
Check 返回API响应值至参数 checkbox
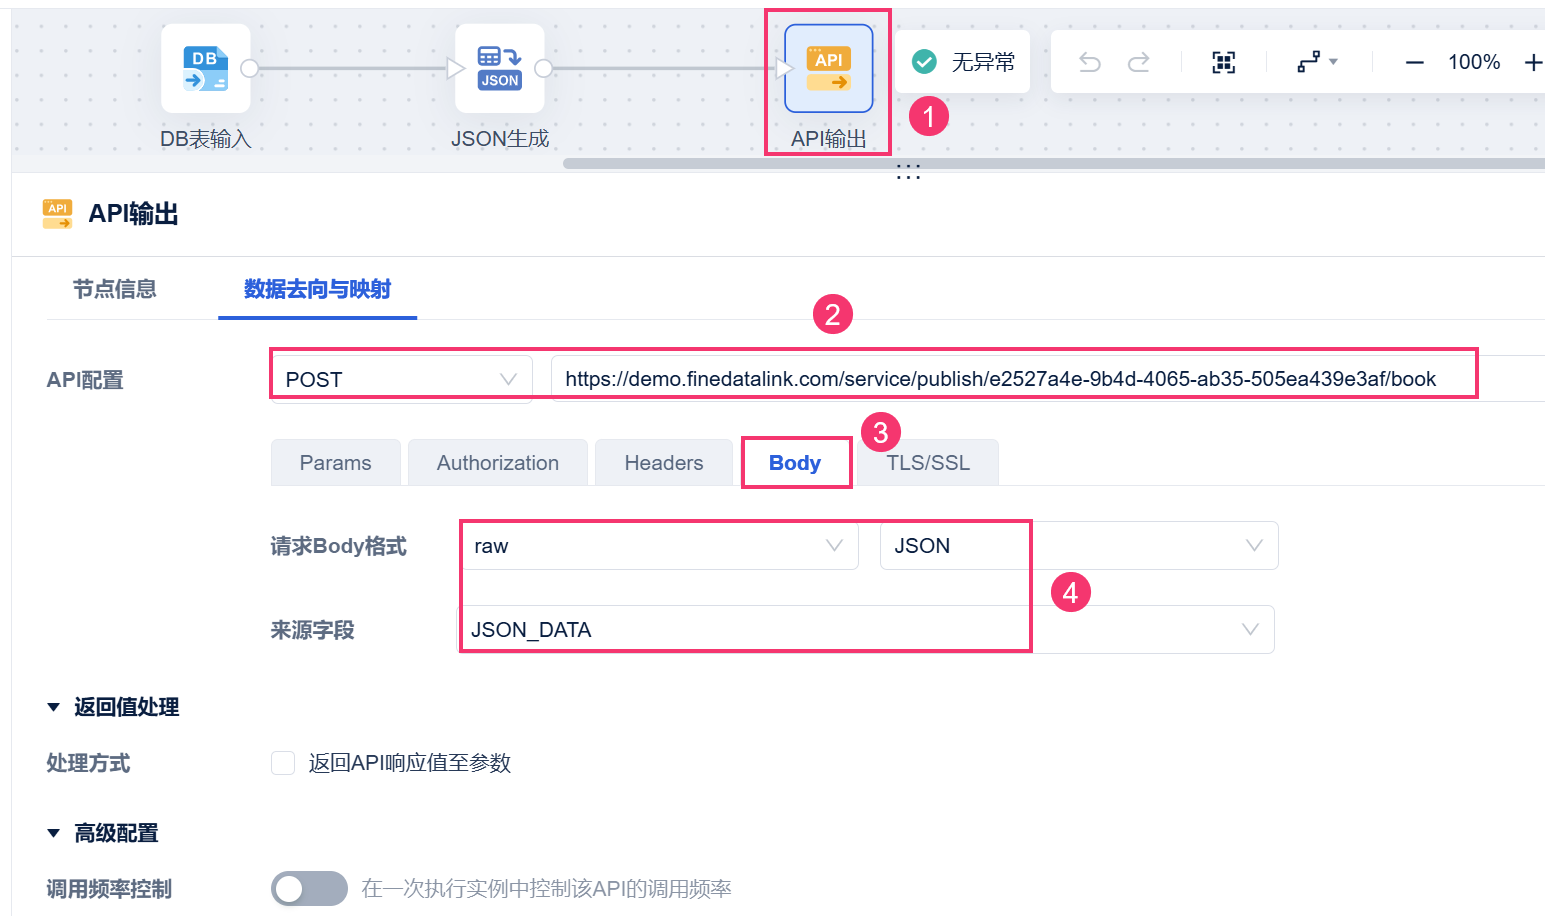coord(283,763)
